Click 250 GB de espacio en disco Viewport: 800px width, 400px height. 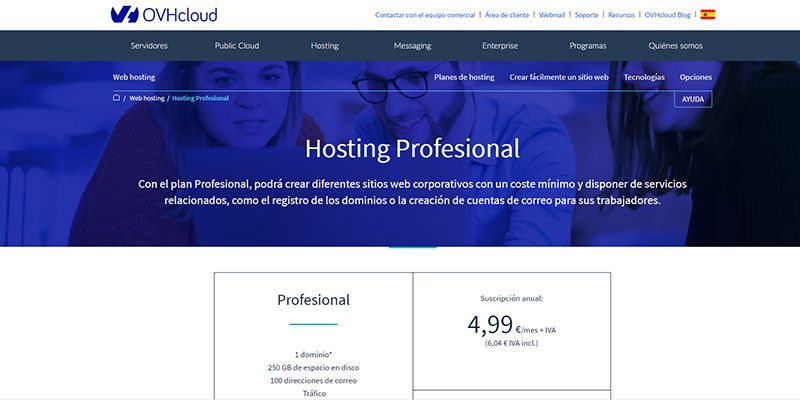(x=313, y=367)
